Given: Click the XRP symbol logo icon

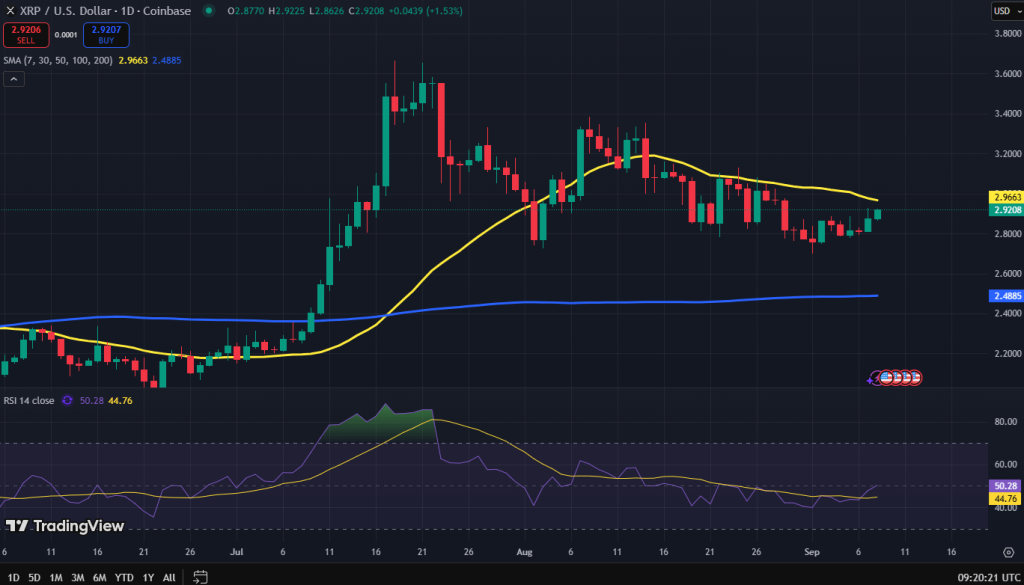Looking at the screenshot, I should click(x=9, y=10).
